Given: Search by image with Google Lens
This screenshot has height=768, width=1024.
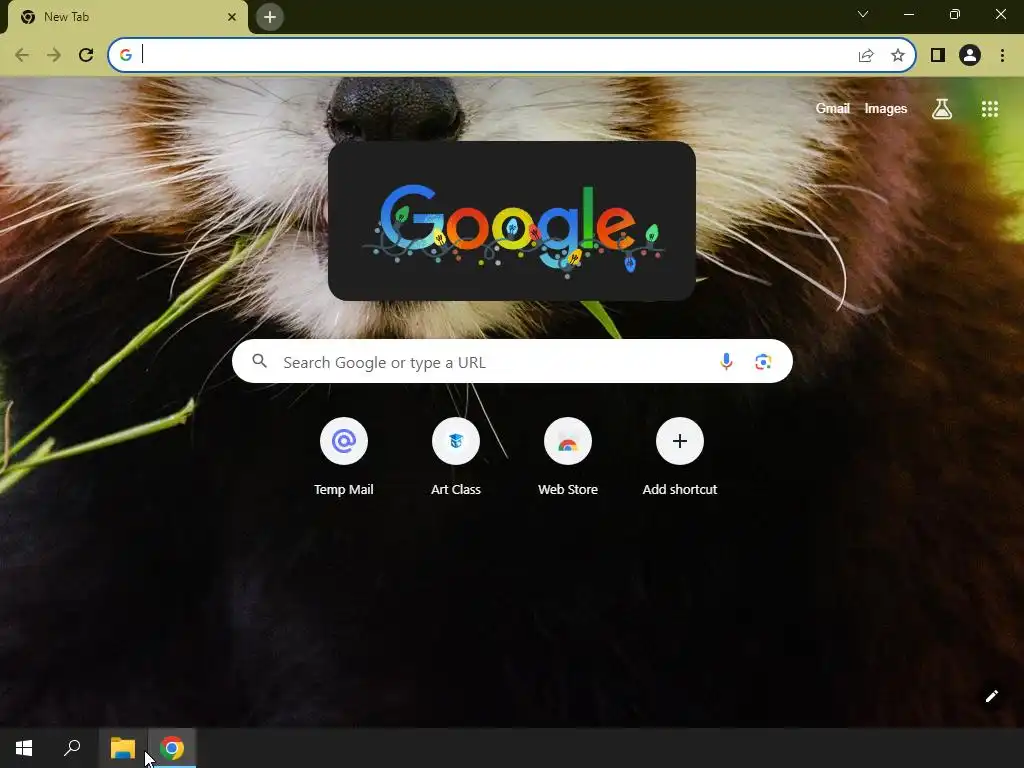Looking at the screenshot, I should point(763,361).
